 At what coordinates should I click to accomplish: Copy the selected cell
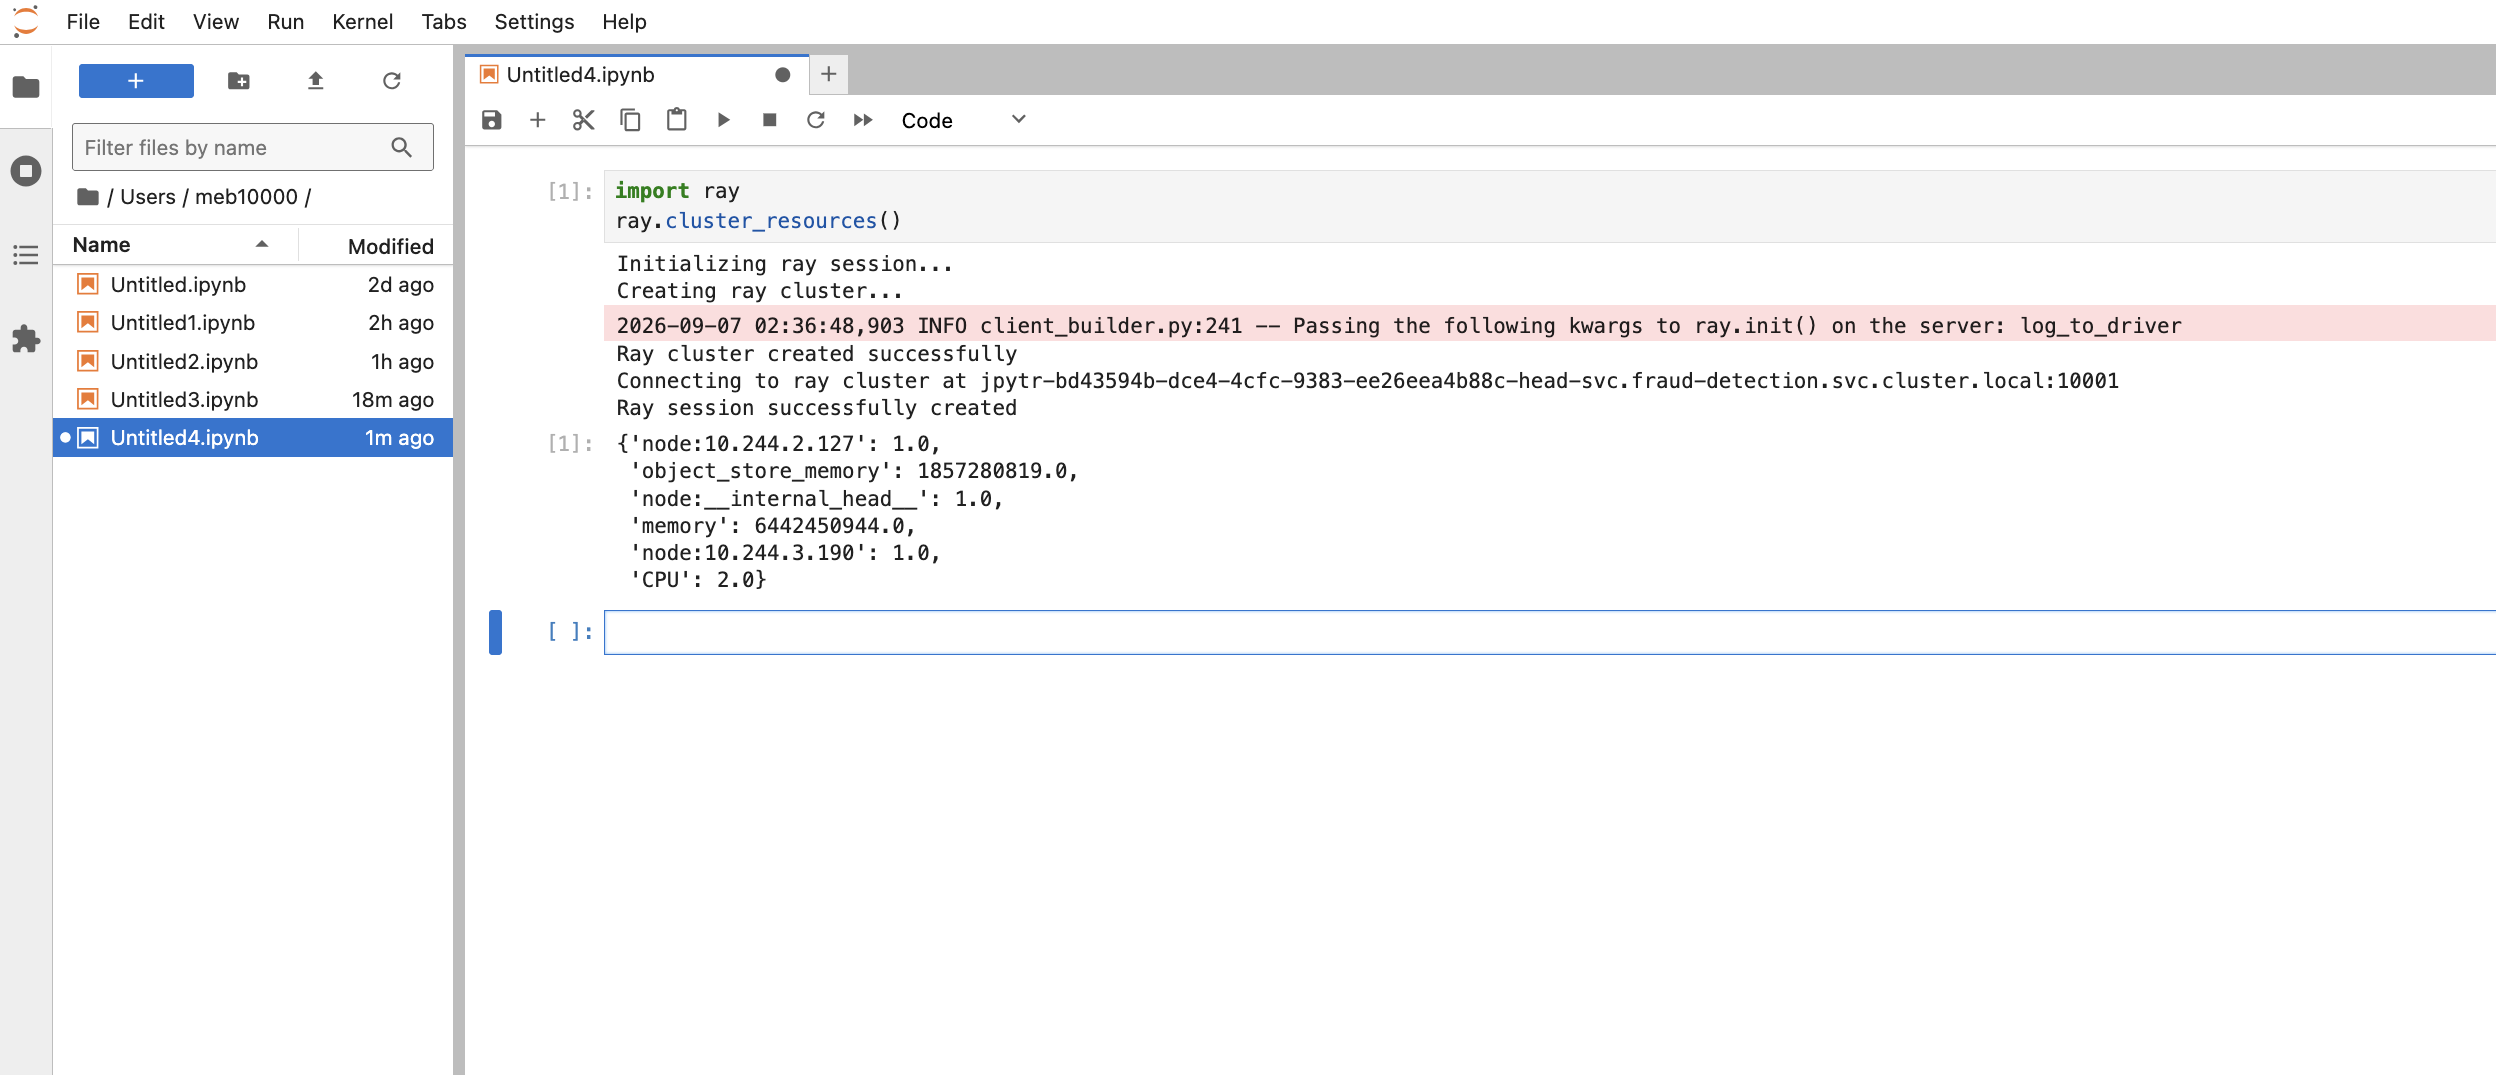[630, 120]
